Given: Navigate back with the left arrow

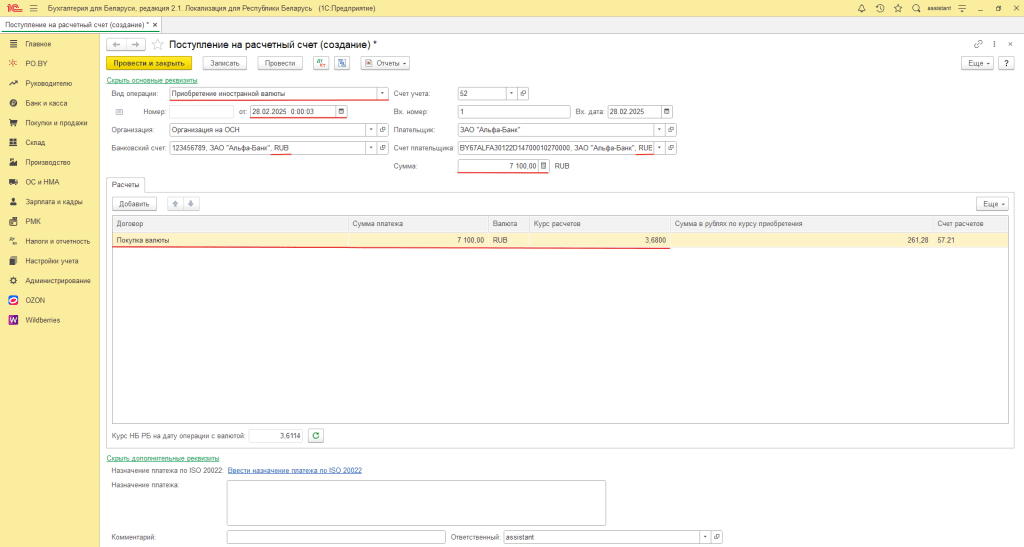Looking at the screenshot, I should [x=116, y=44].
